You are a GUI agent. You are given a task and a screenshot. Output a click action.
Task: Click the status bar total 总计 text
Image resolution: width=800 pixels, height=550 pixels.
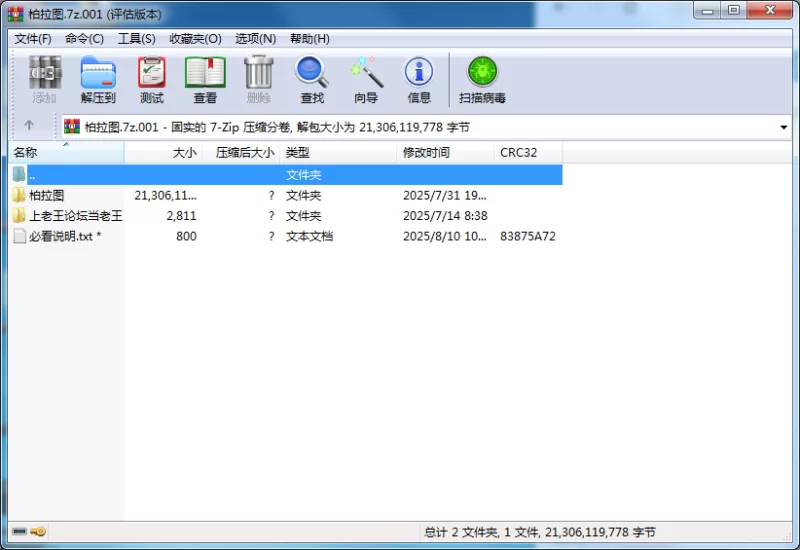pos(540,532)
